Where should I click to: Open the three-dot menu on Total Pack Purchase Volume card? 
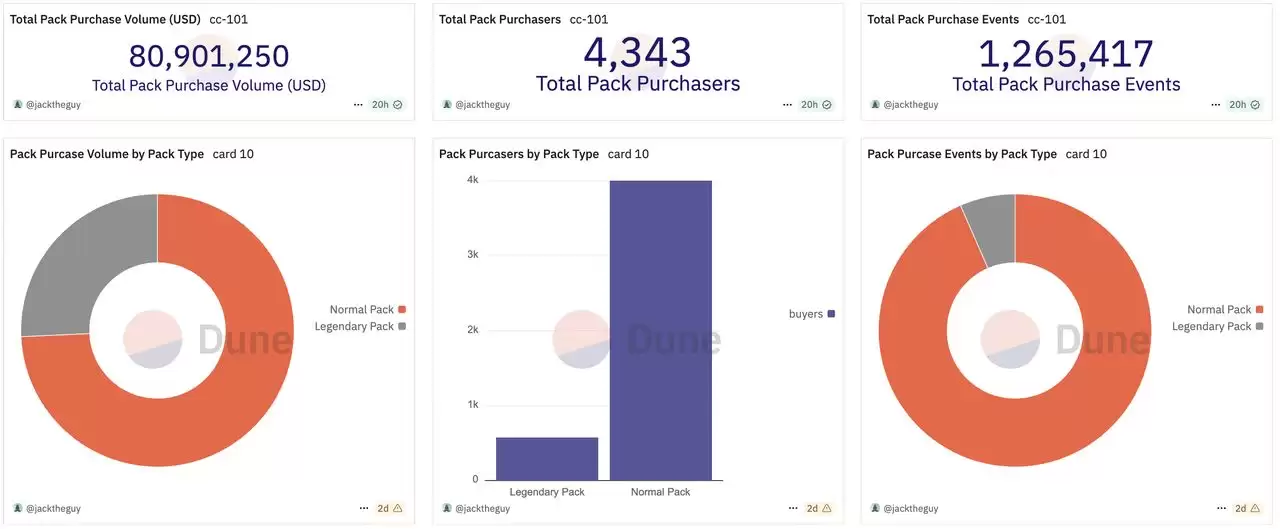[x=358, y=104]
